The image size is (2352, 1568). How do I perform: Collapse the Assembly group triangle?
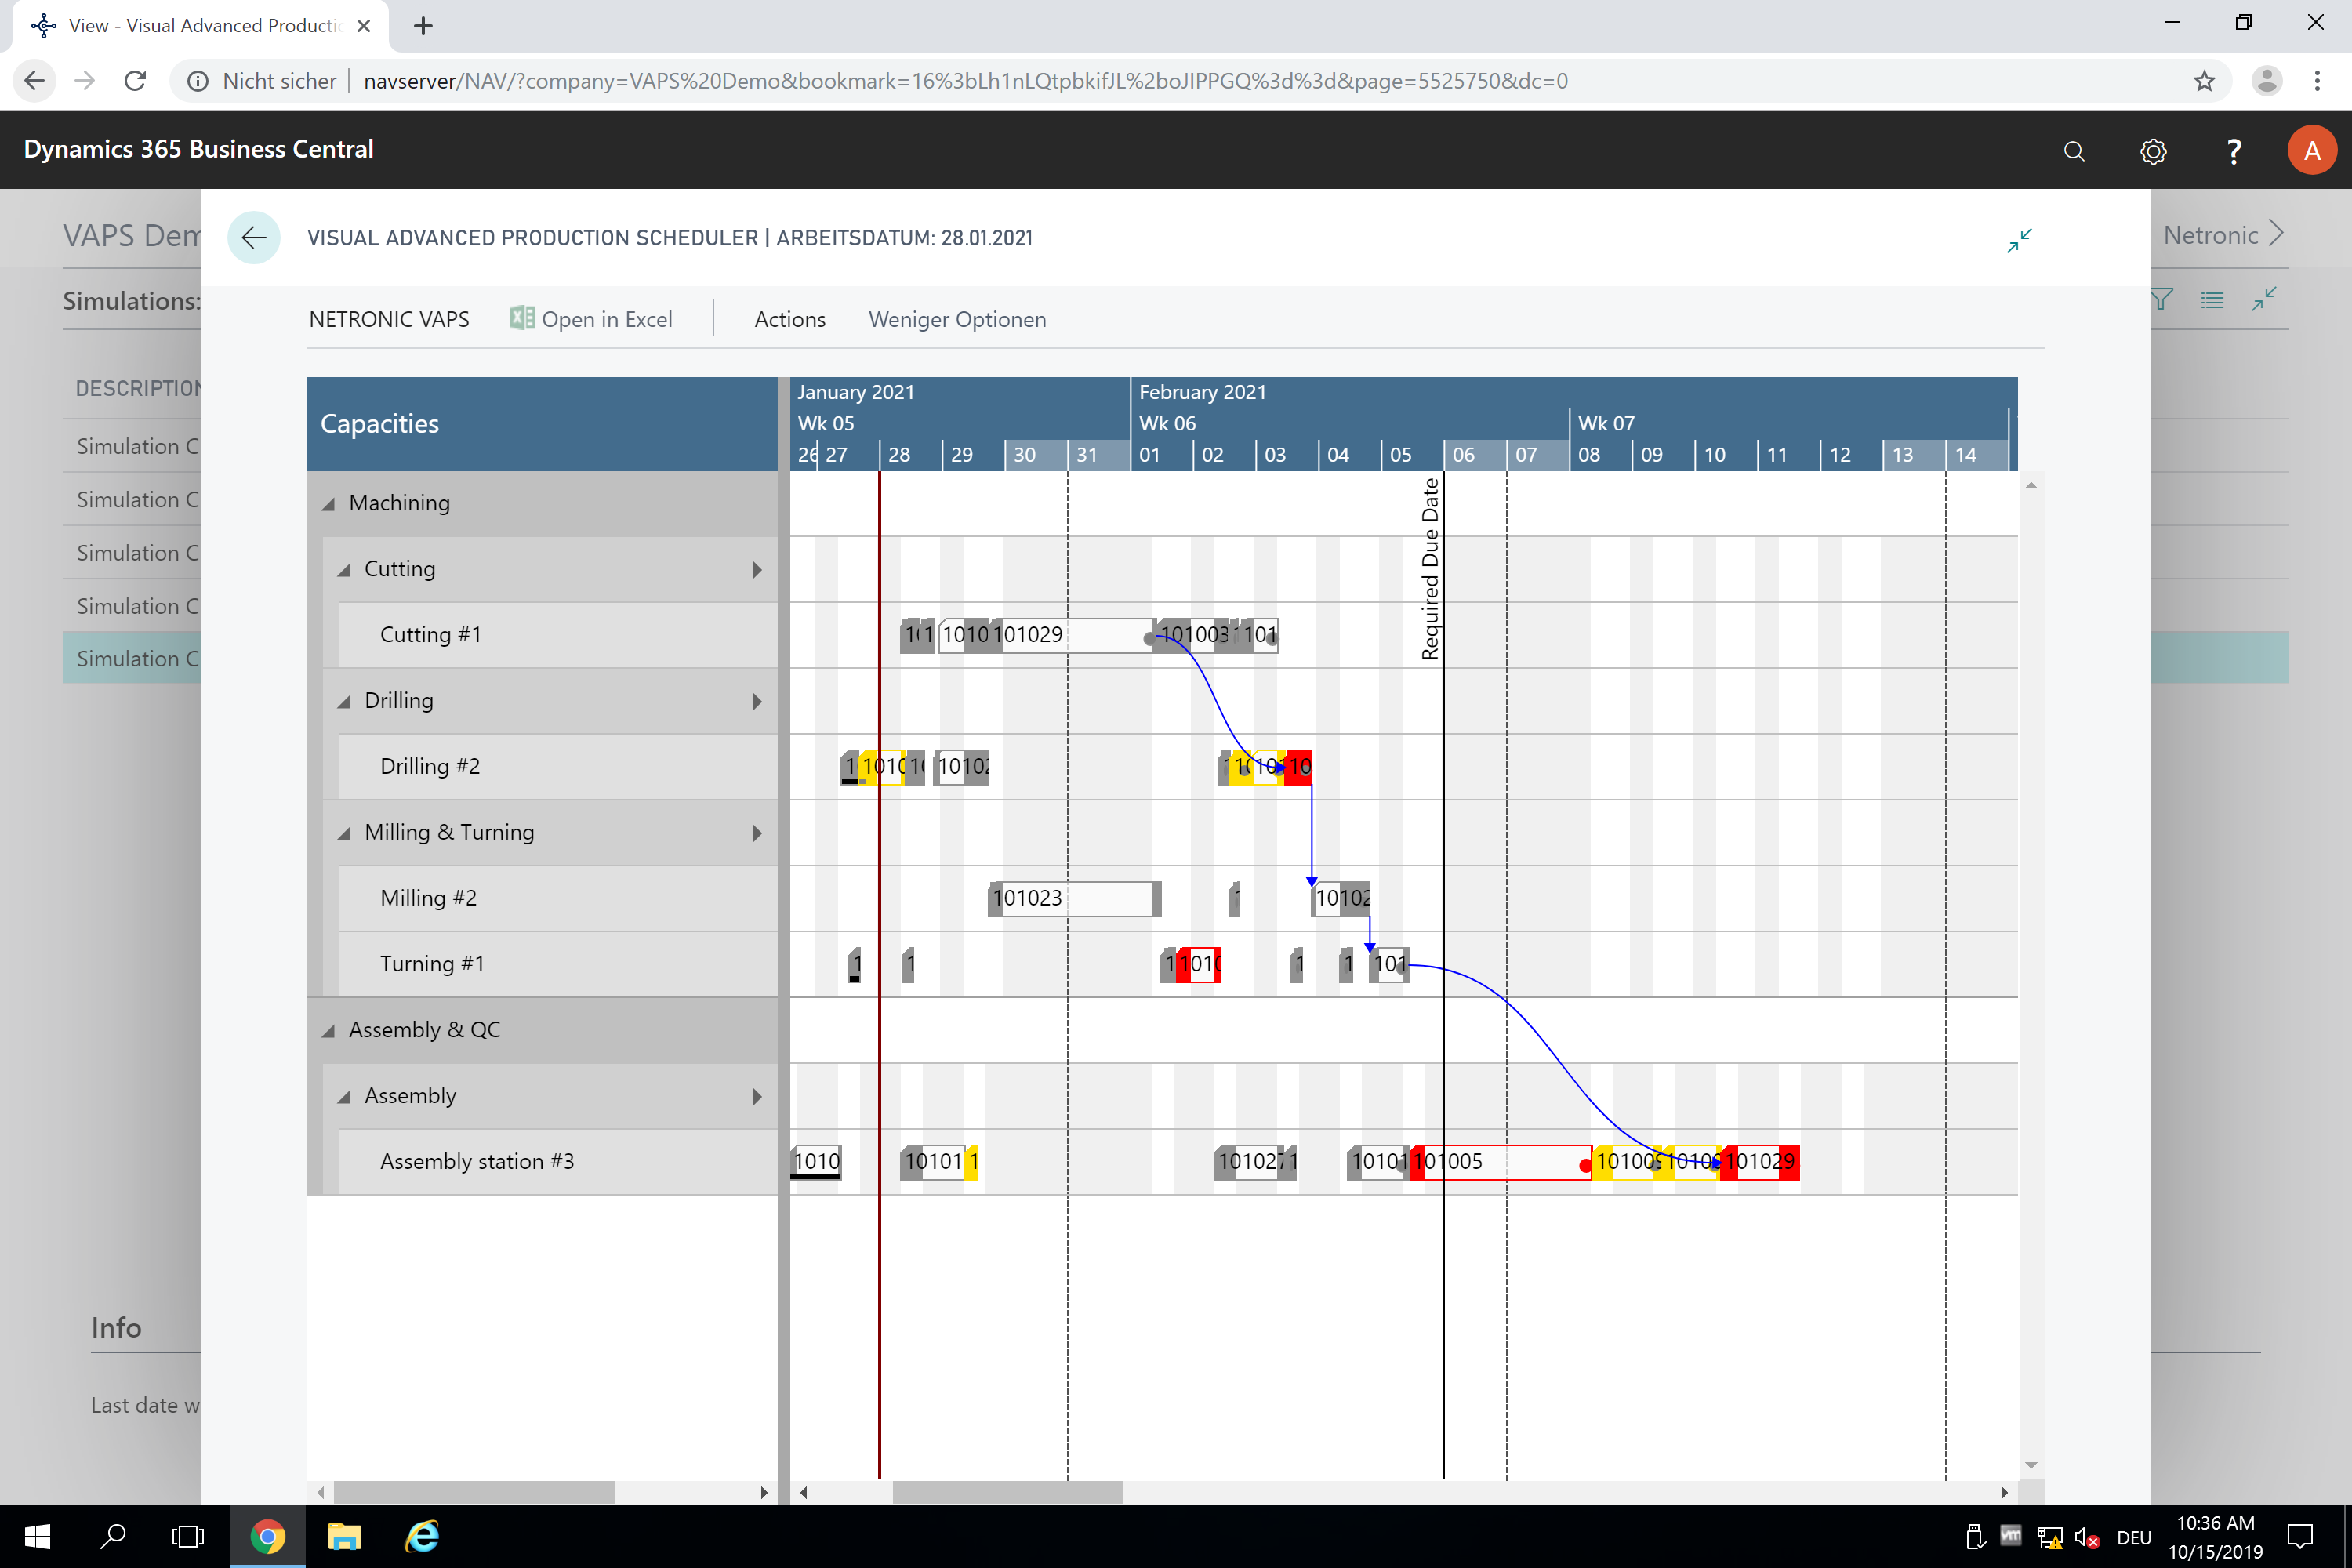[344, 1097]
